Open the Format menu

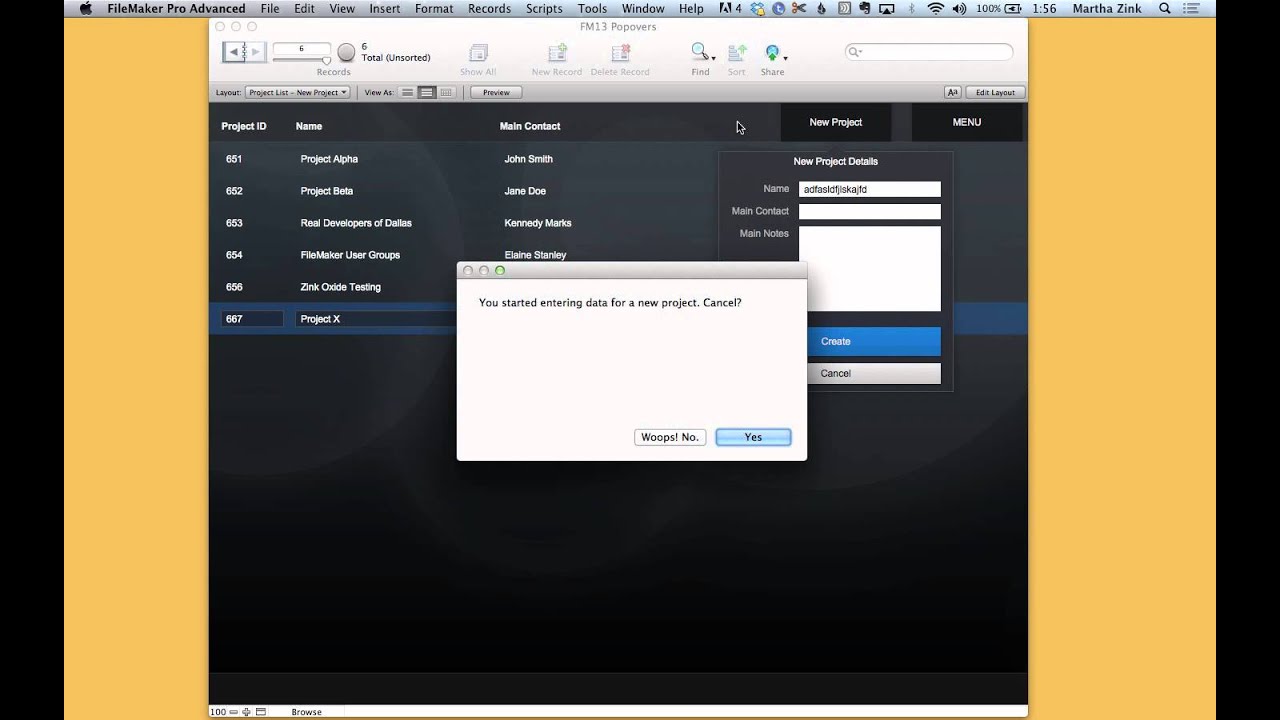(434, 8)
